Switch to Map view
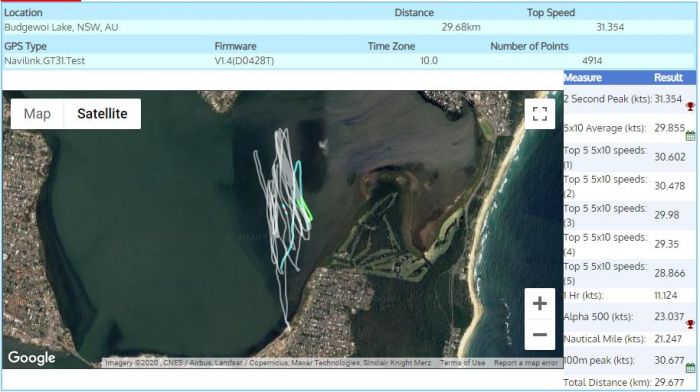The image size is (700, 392). [37, 114]
